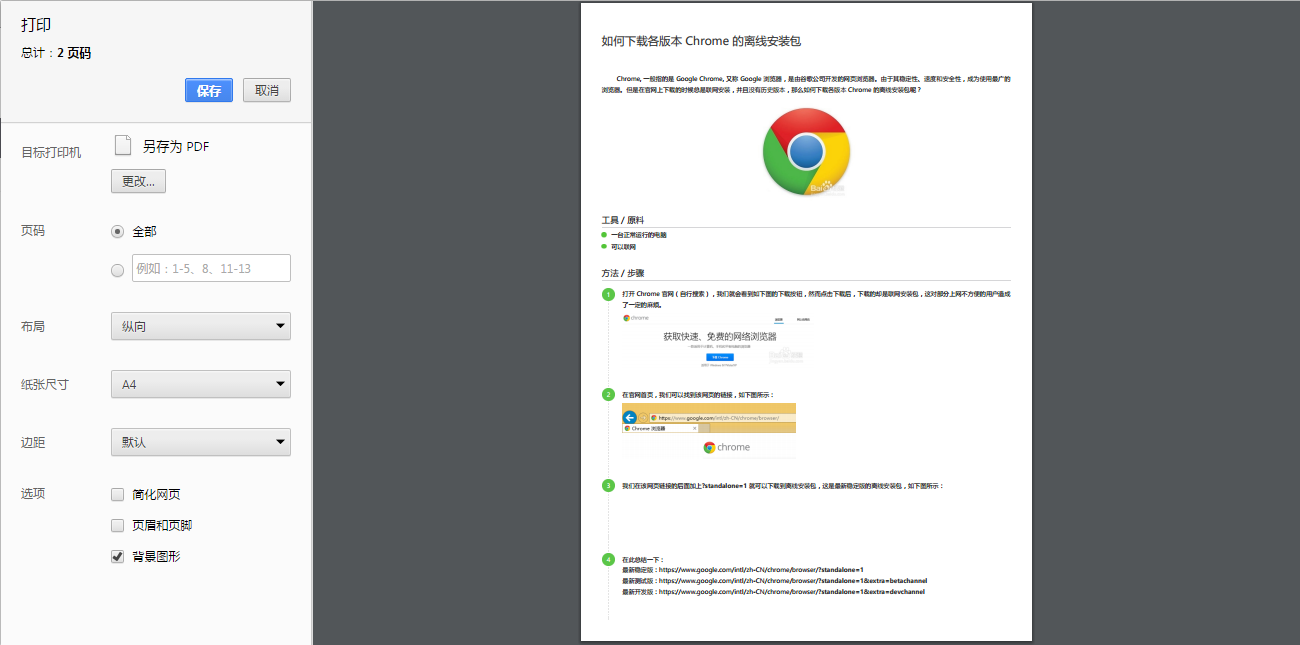Click the large Chrome logo in preview
The width and height of the screenshot is (1300, 645).
pyautogui.click(x=806, y=151)
